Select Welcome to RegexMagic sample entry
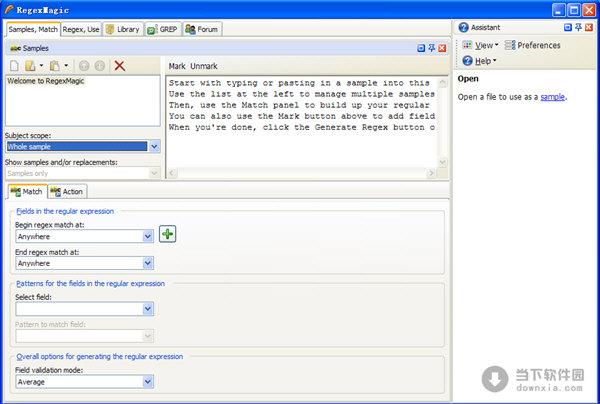Viewport: 600px width, 404px height. (x=46, y=81)
